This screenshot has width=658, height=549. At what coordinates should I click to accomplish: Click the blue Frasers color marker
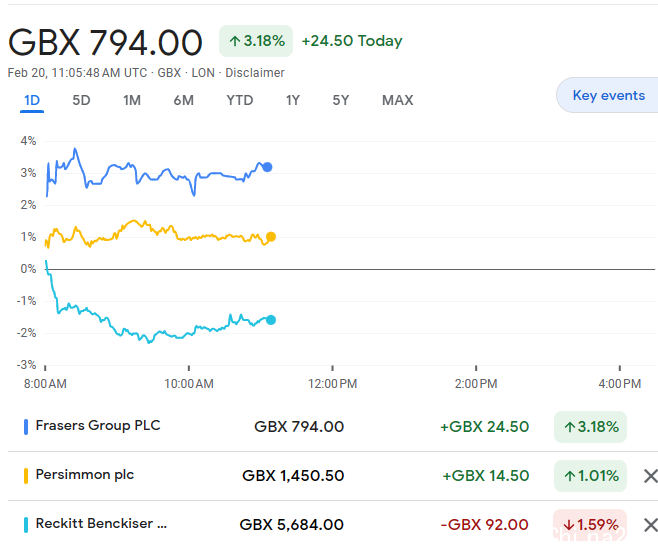pos(26,427)
